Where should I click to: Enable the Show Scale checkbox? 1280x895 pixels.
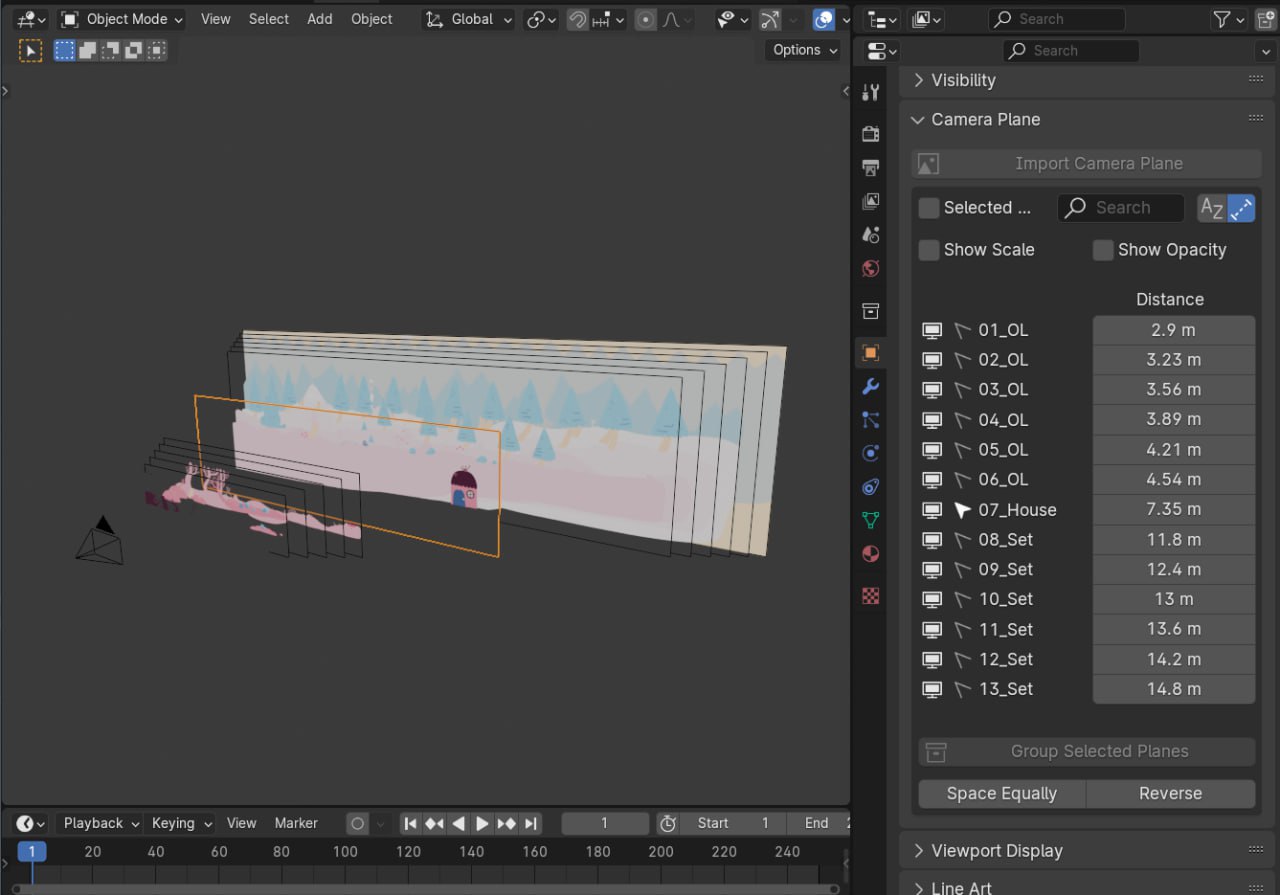(x=928, y=250)
